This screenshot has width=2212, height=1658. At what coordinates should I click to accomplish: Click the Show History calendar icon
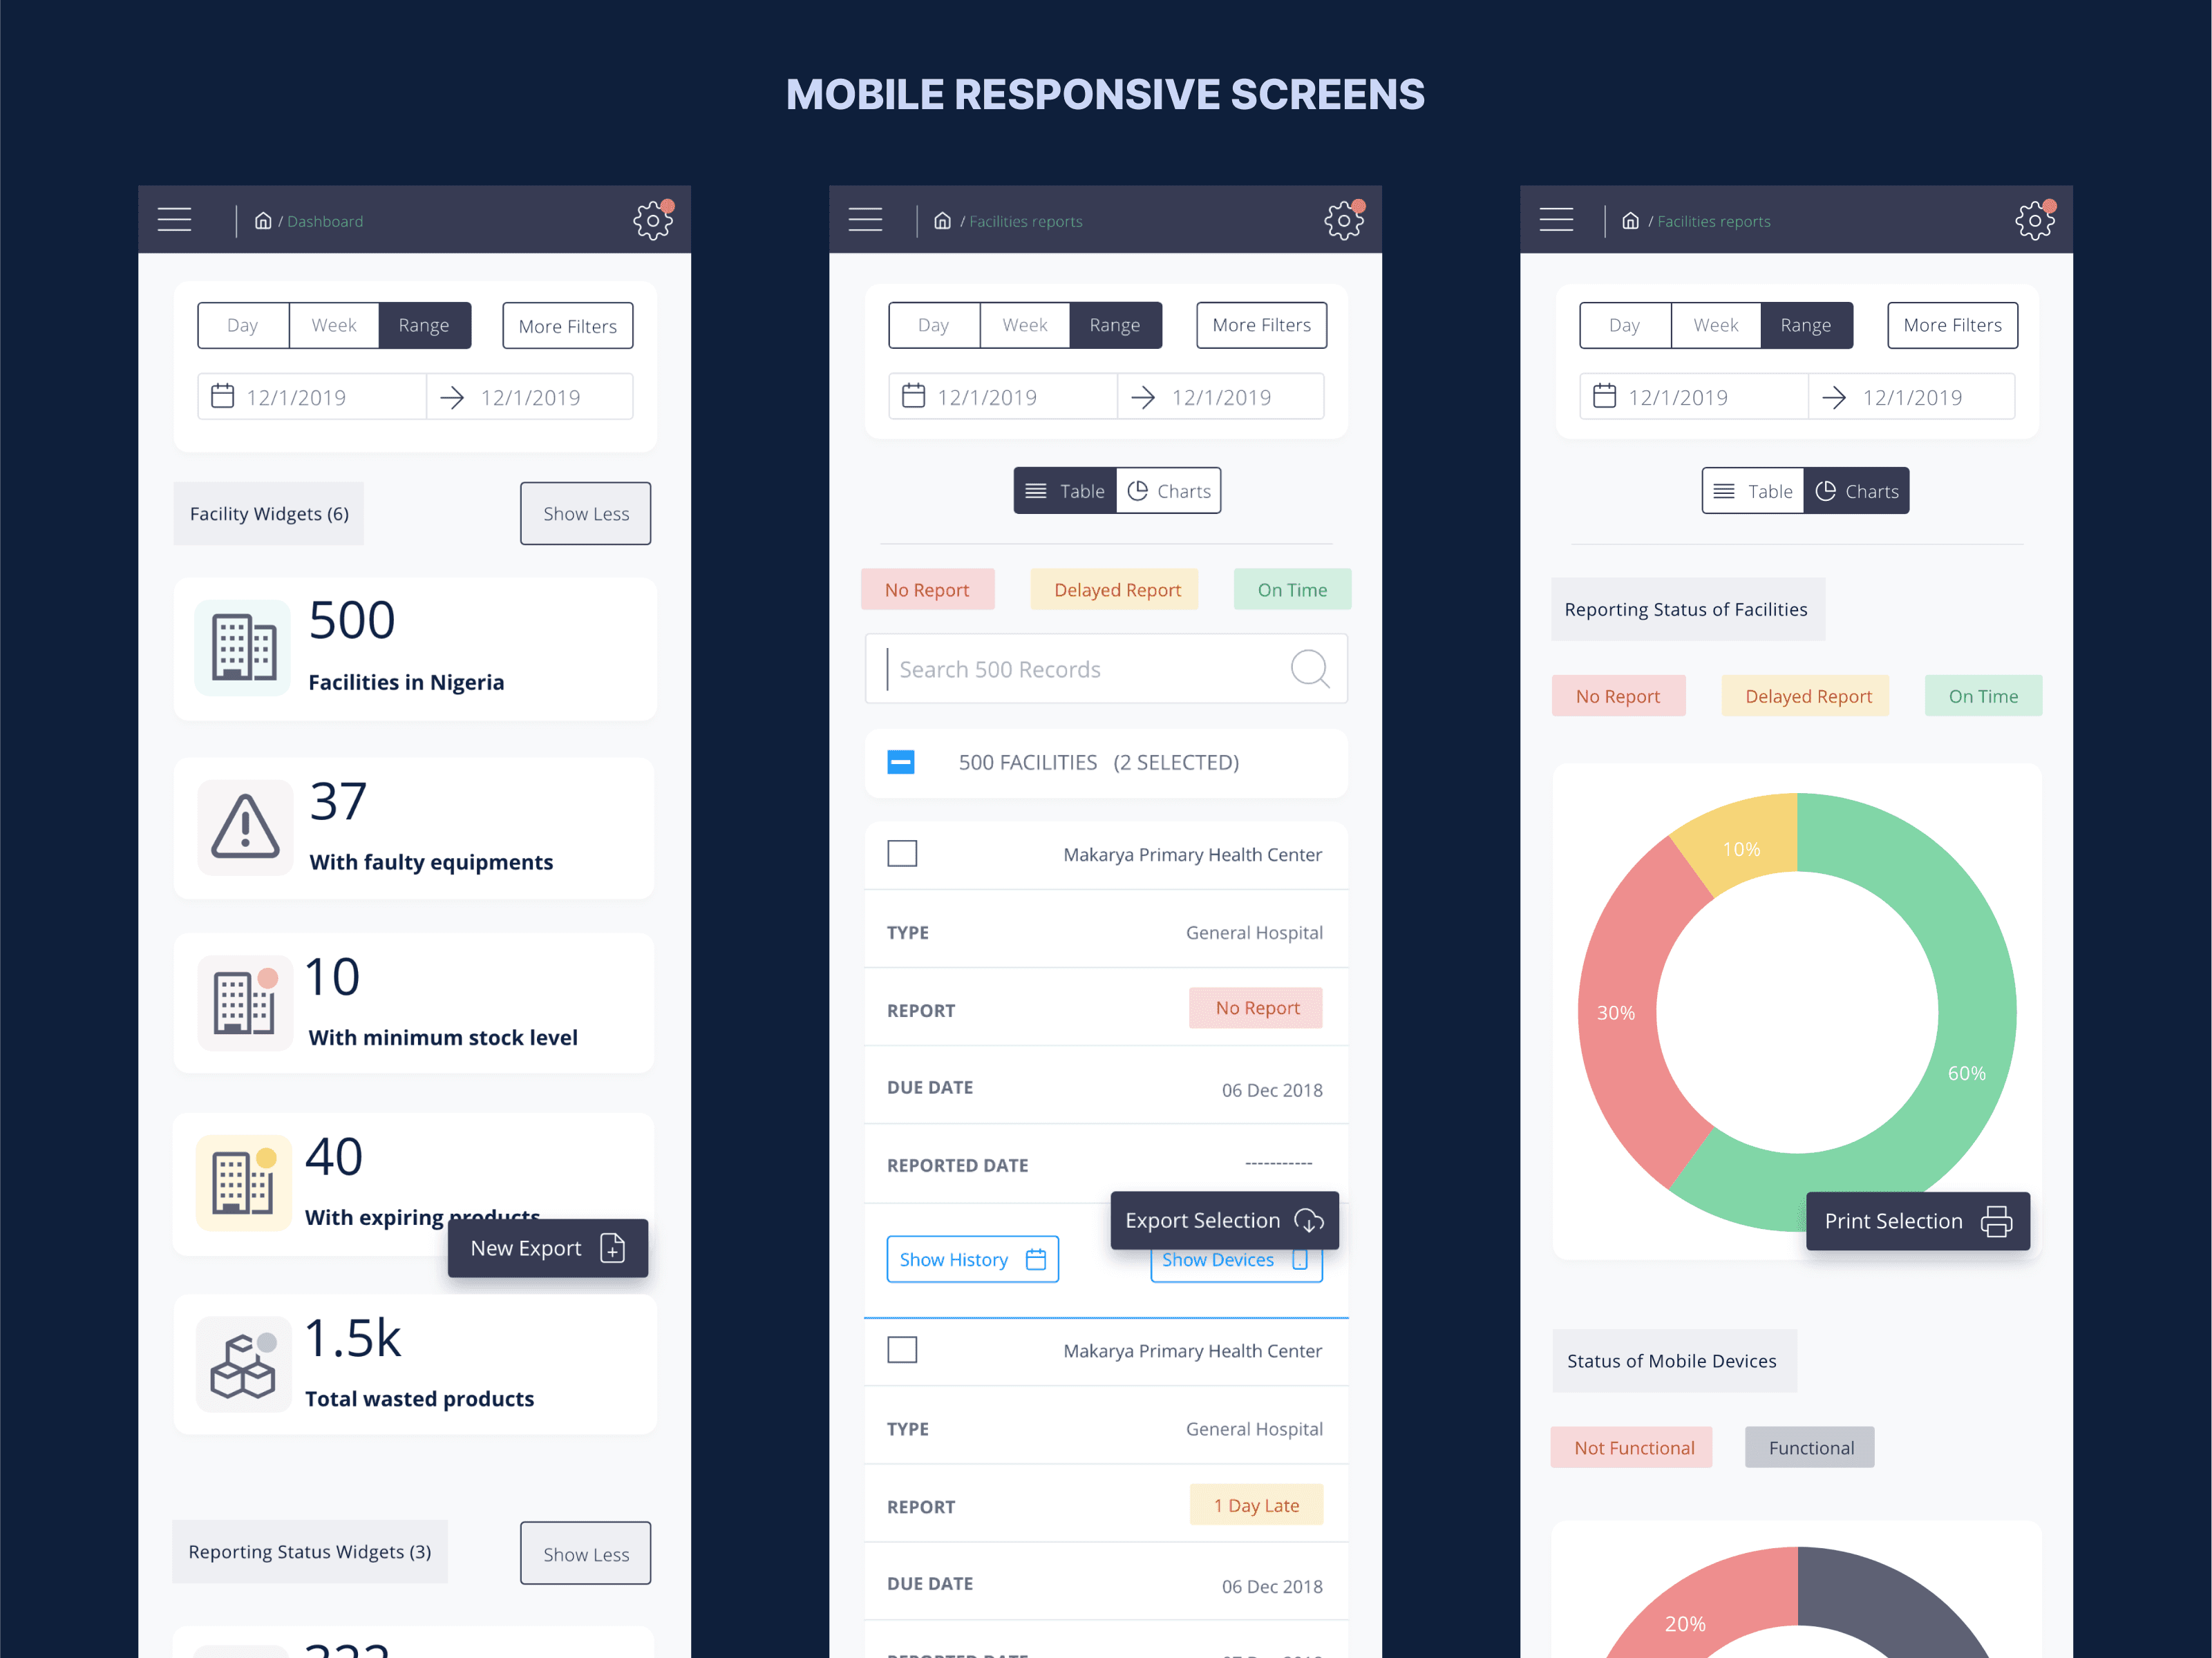click(1037, 1257)
